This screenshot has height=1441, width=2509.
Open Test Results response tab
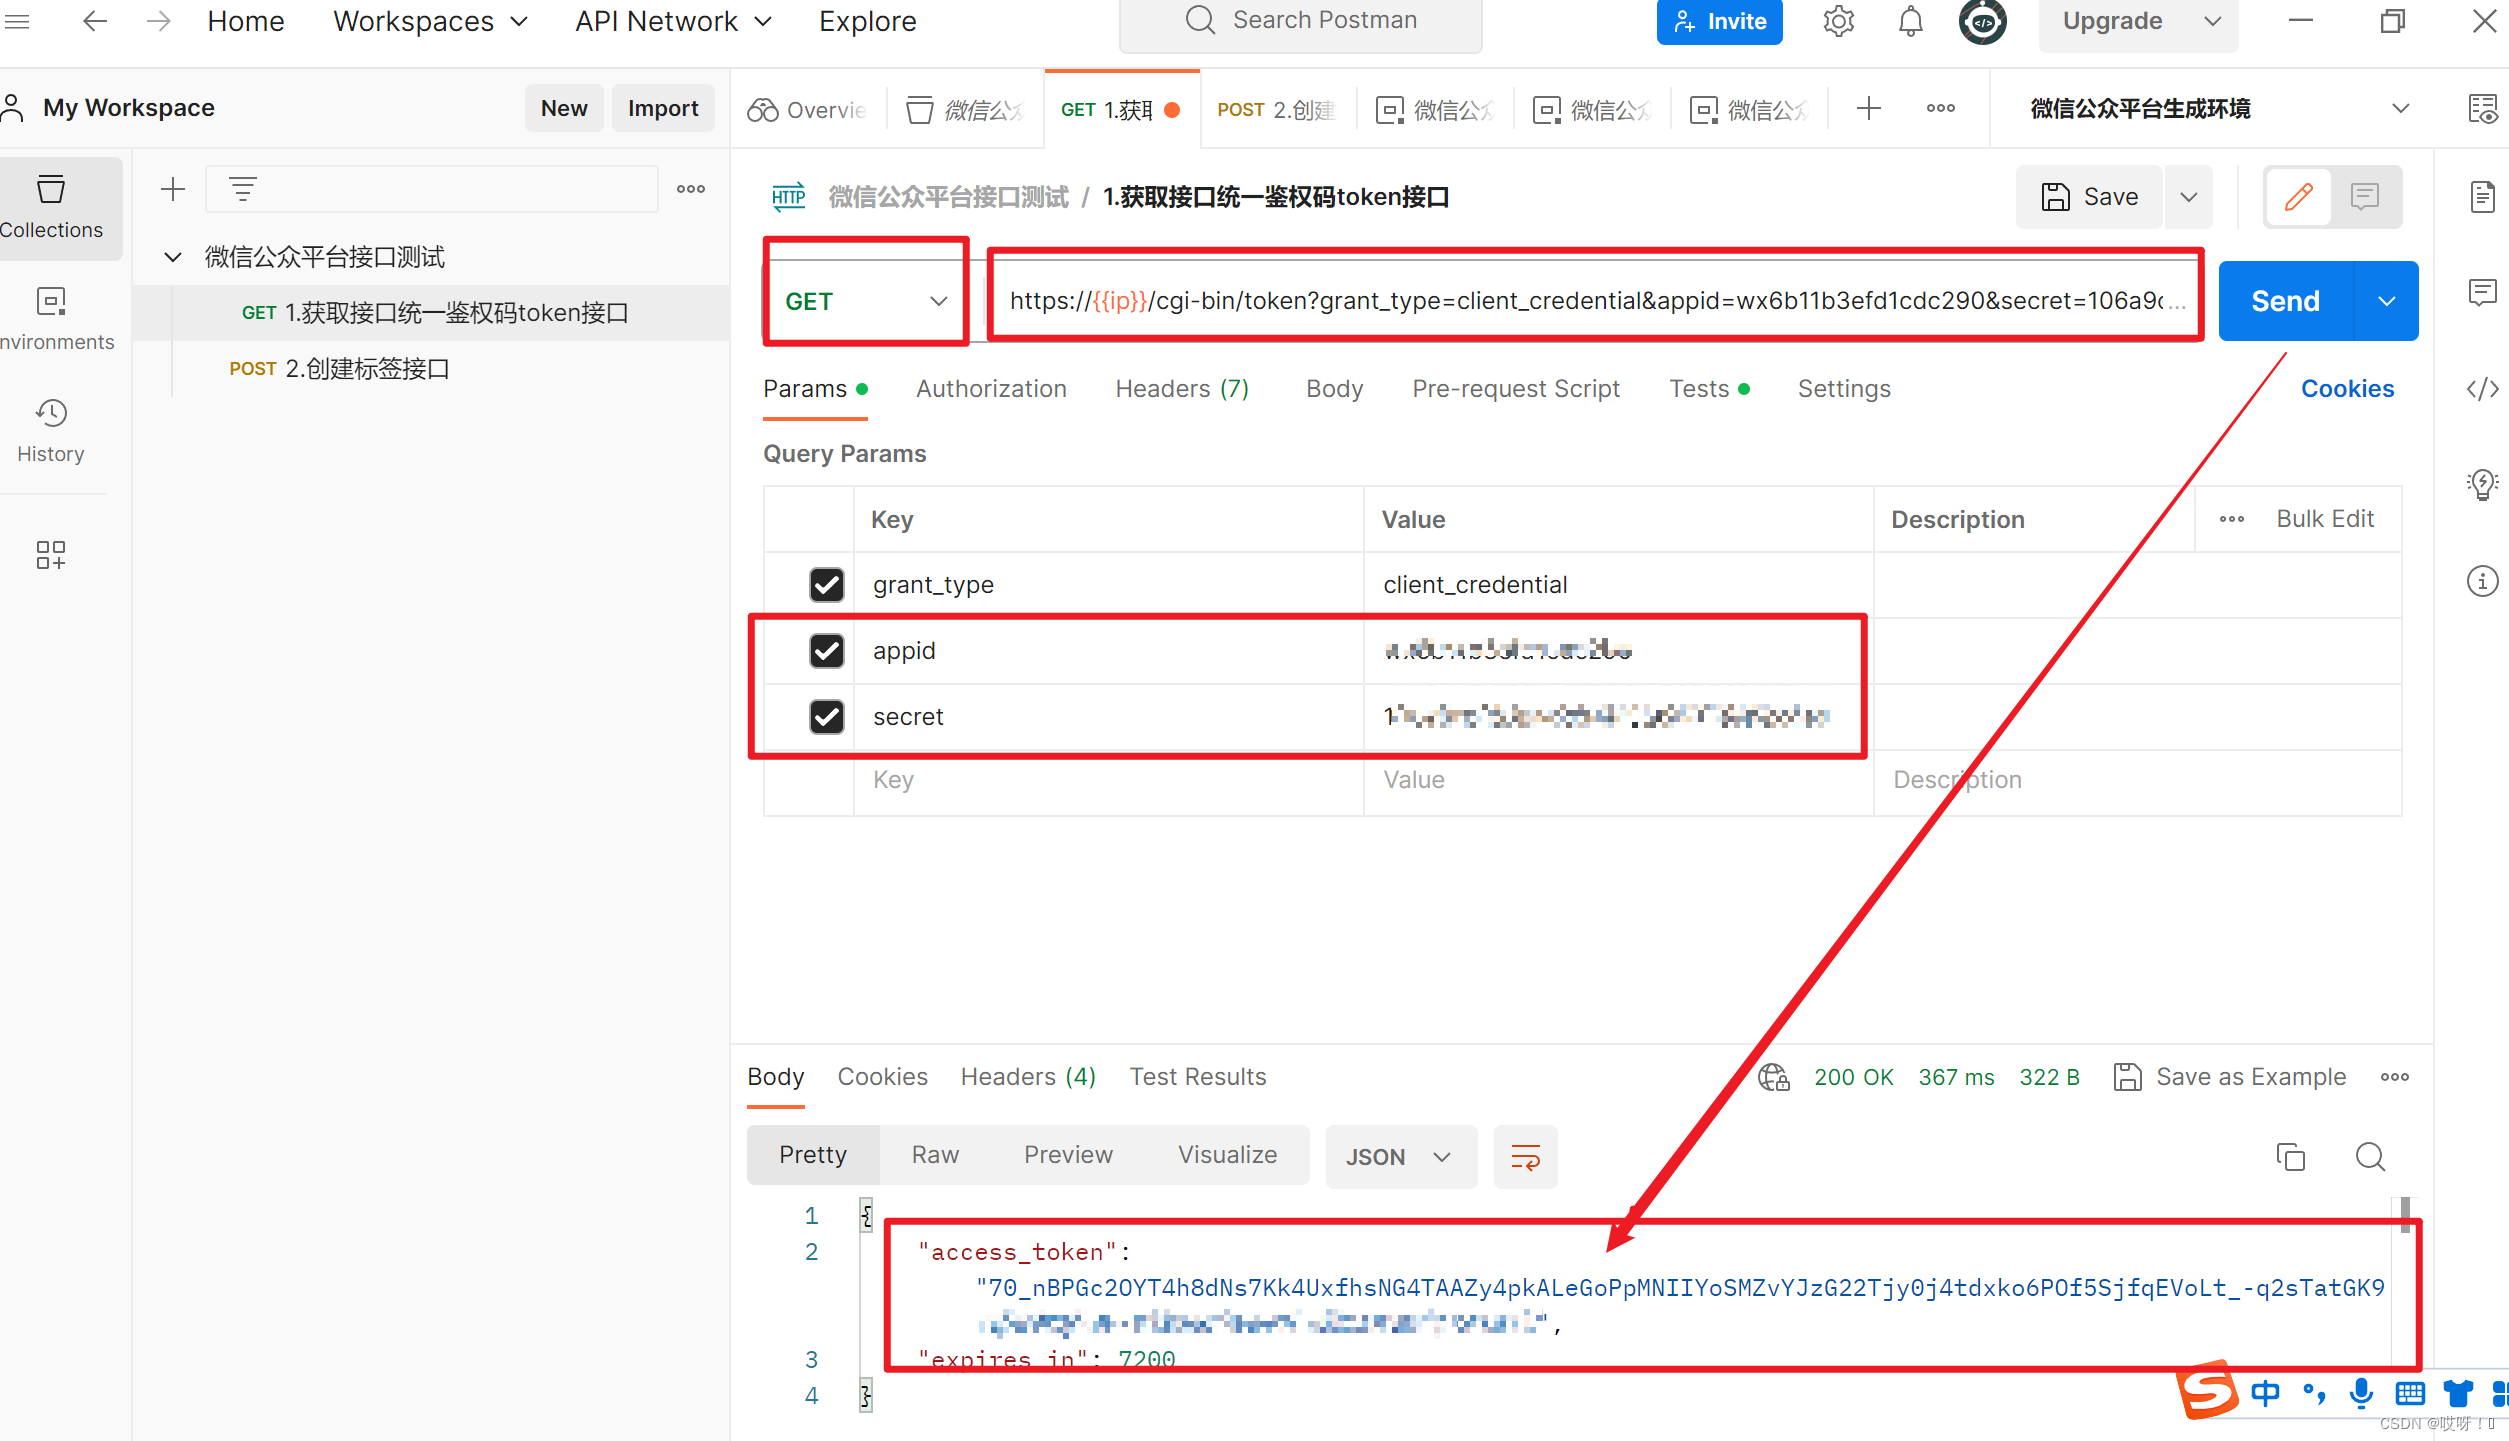(1198, 1076)
